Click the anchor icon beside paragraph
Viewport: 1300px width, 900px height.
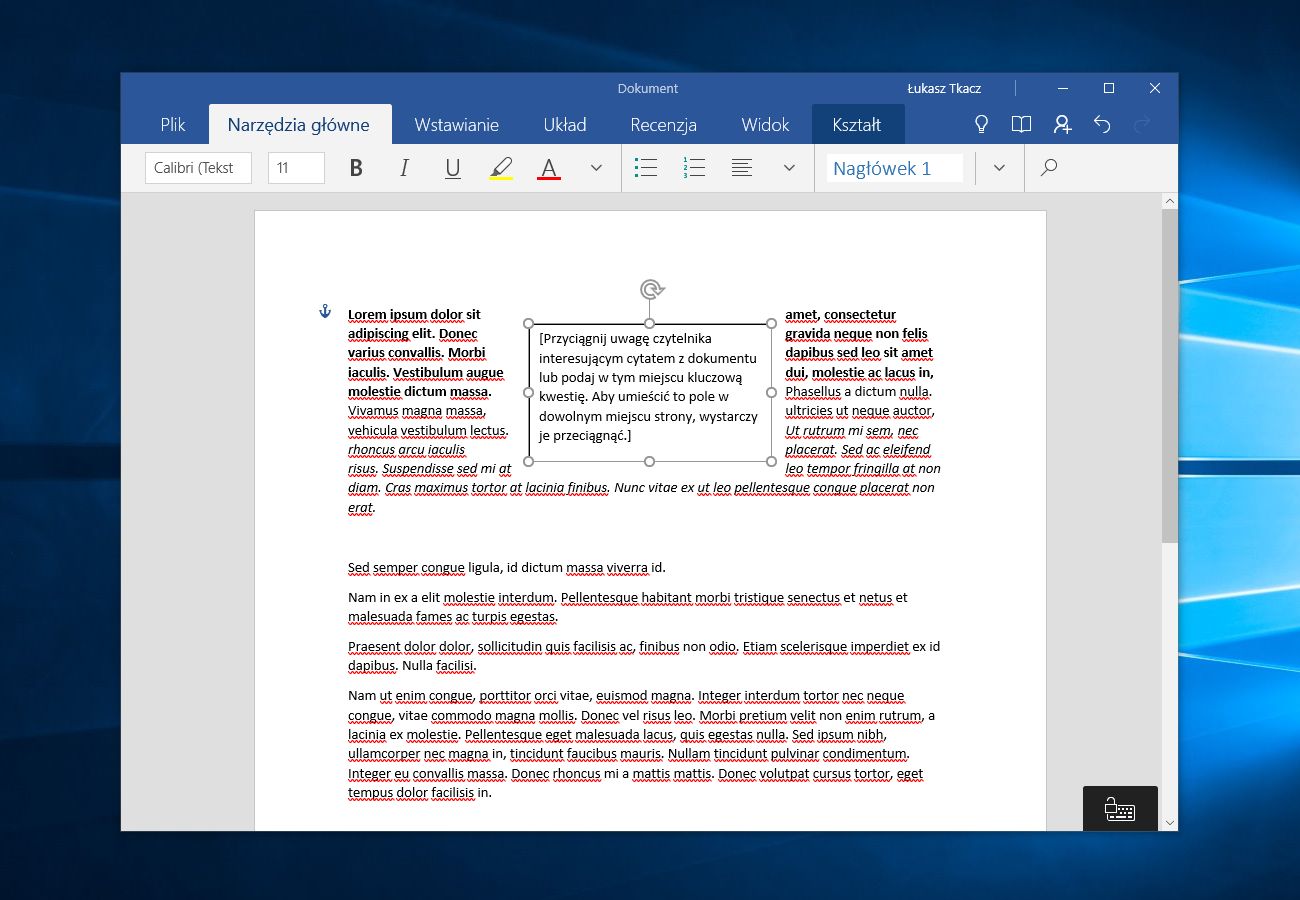324,312
